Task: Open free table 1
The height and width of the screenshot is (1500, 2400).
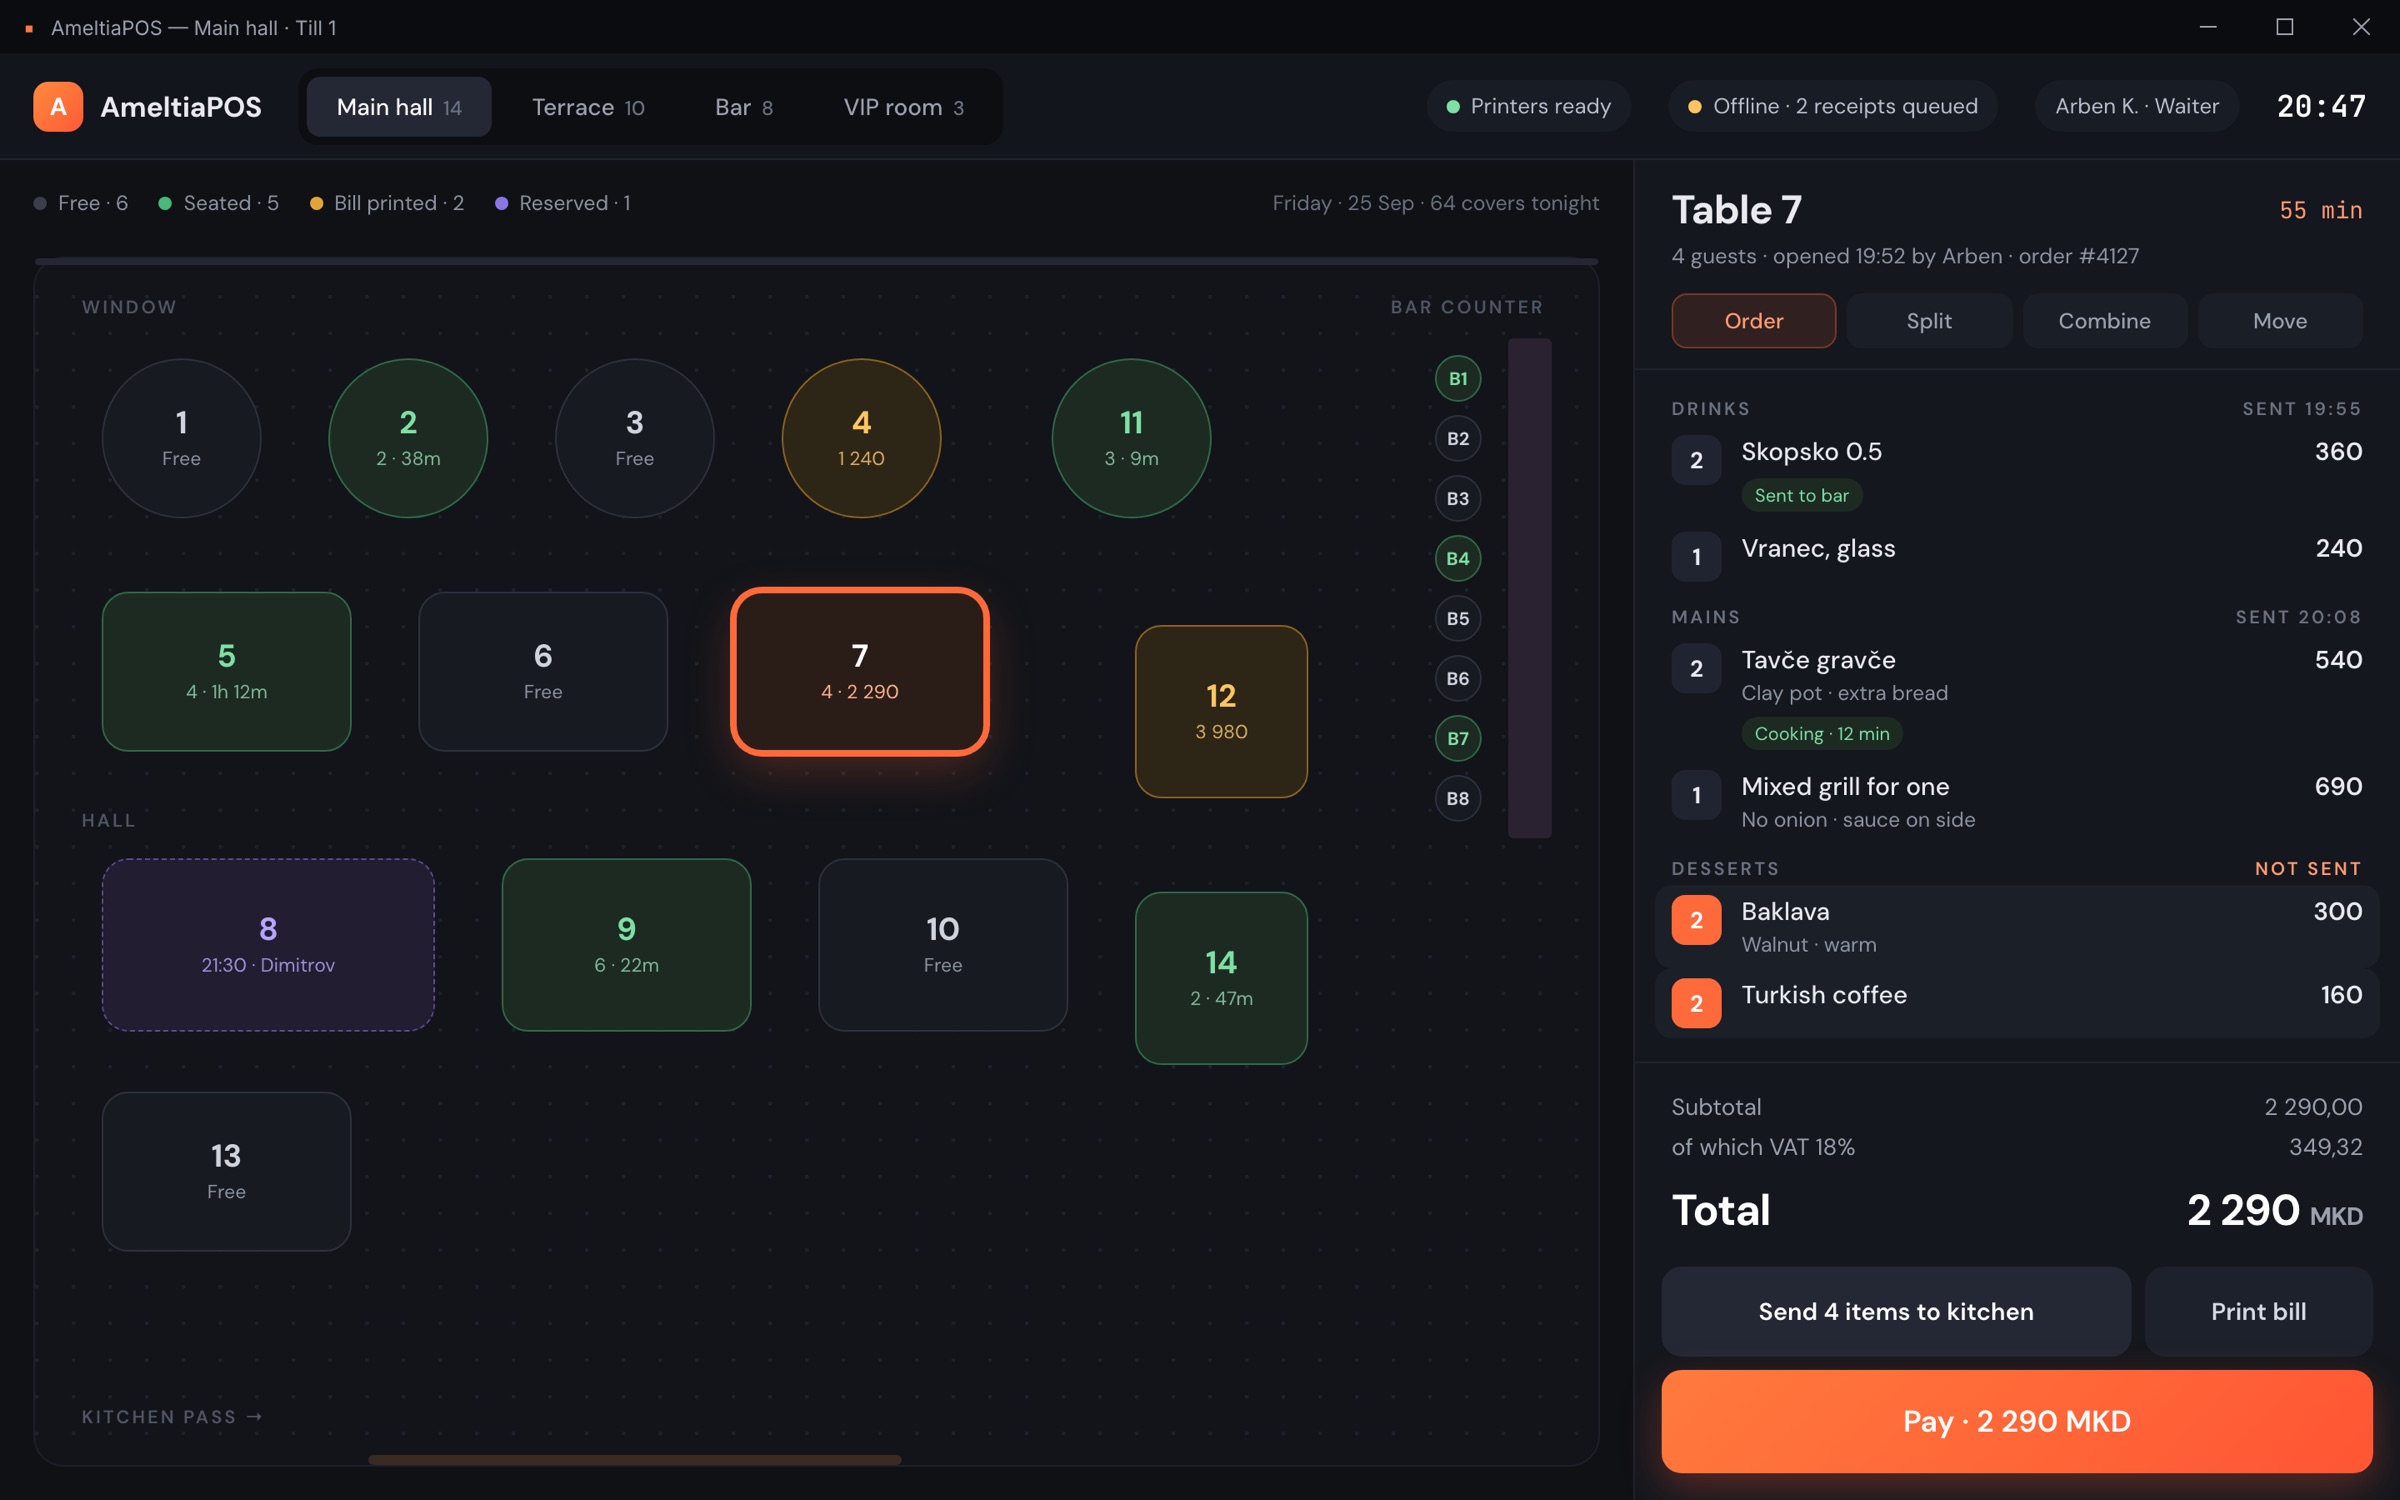Action: coord(181,438)
